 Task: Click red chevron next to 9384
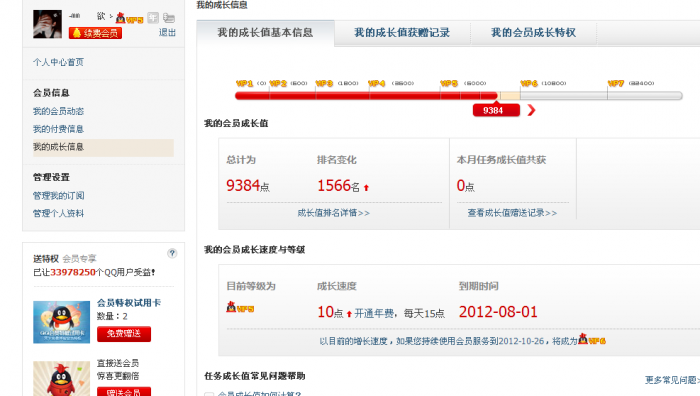pyautogui.click(x=531, y=110)
